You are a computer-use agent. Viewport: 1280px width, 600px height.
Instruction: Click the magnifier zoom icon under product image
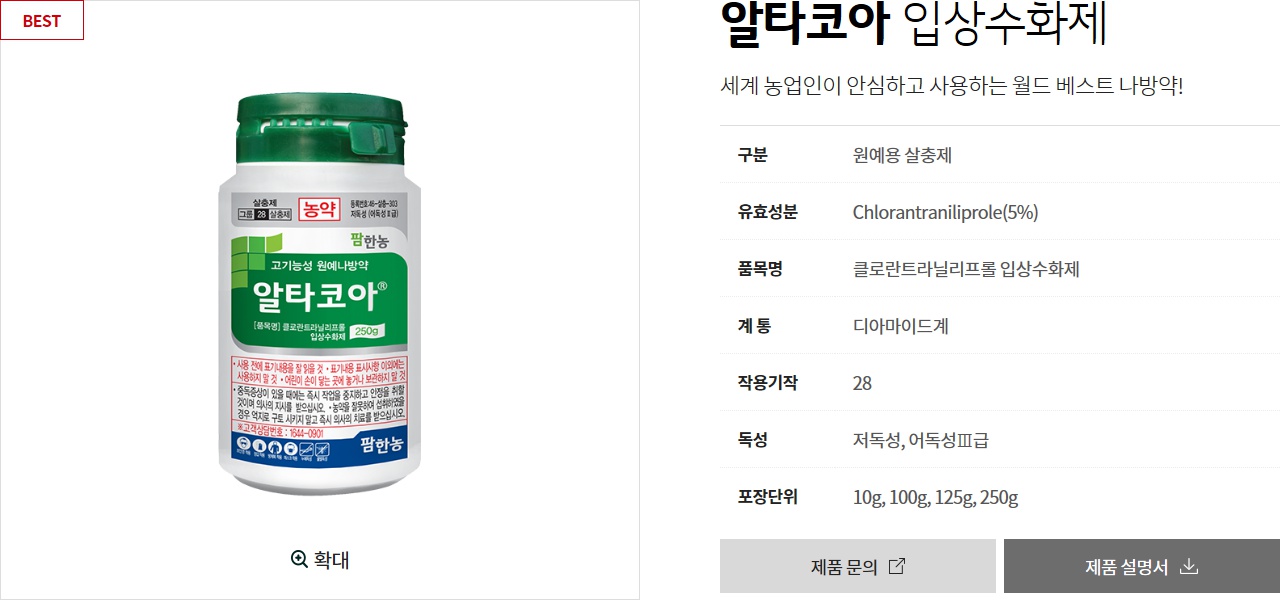299,559
